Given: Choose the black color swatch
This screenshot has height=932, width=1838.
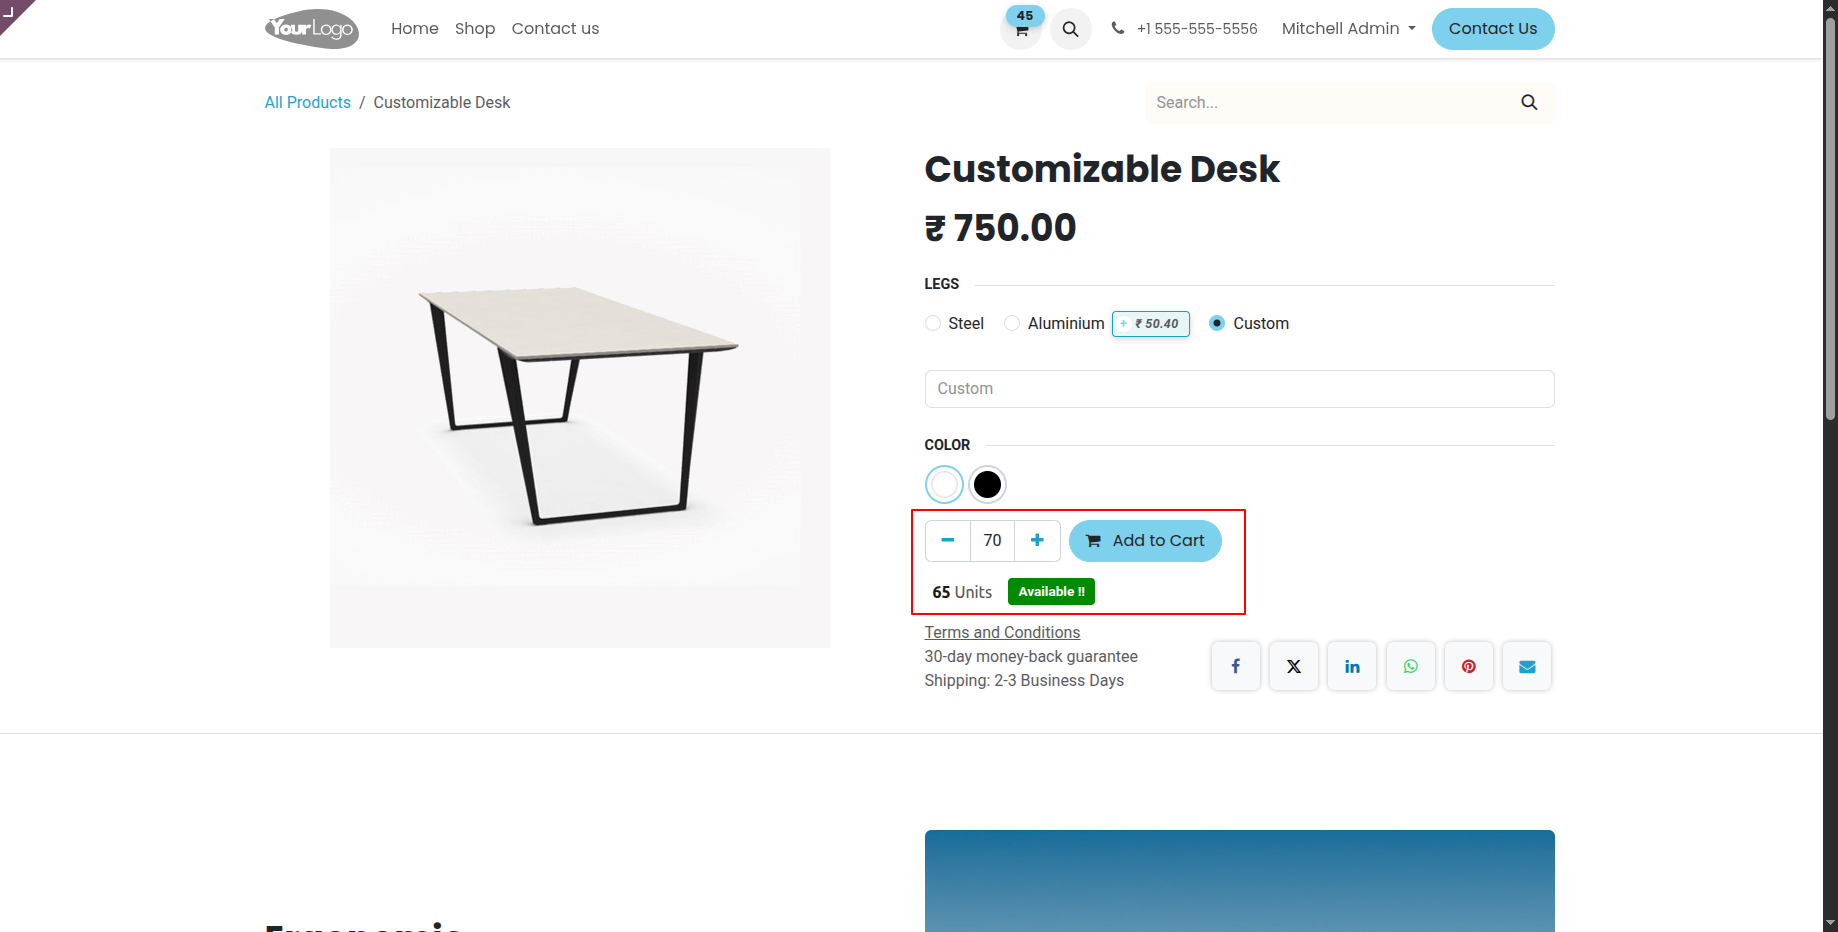Looking at the screenshot, I should point(987,485).
